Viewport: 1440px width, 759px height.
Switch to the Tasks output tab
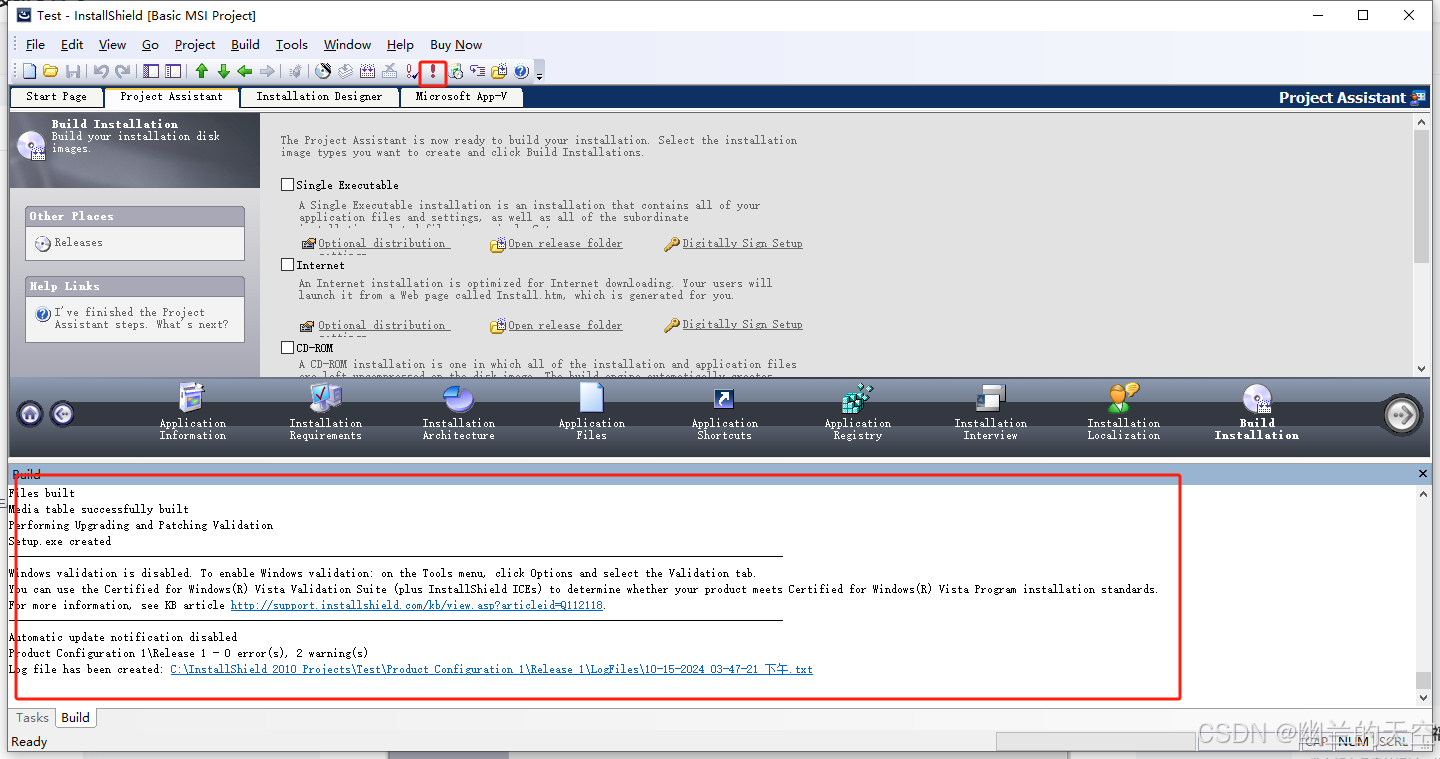click(32, 718)
